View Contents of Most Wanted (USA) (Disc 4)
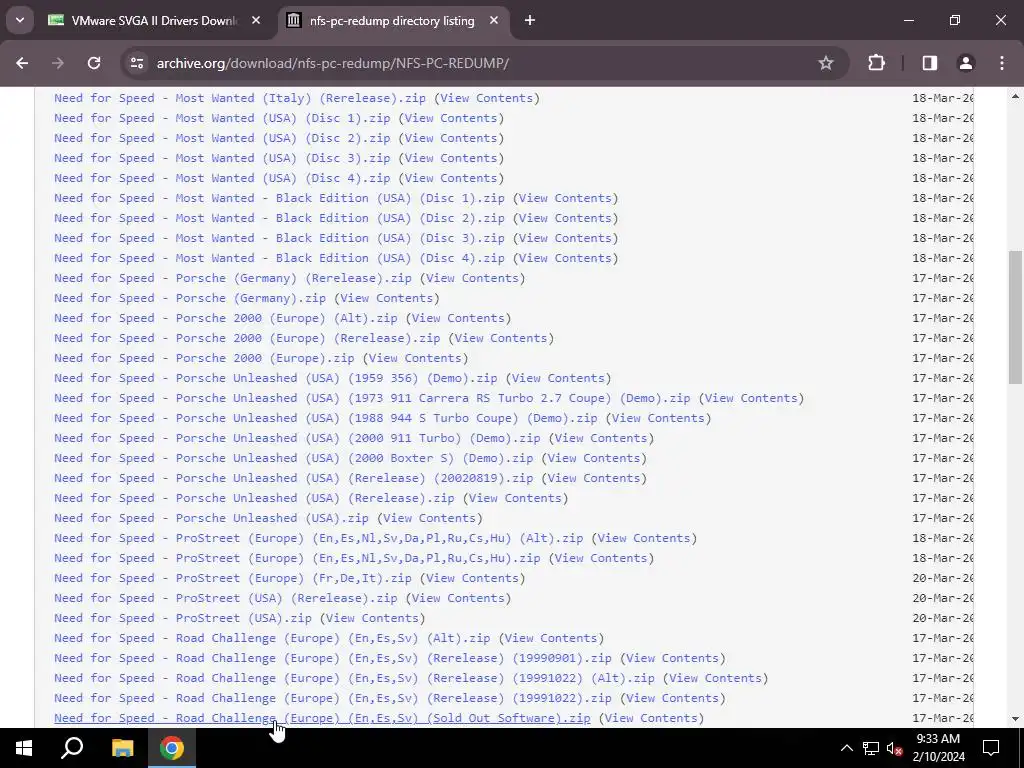The width and height of the screenshot is (1024, 768). coord(451,178)
